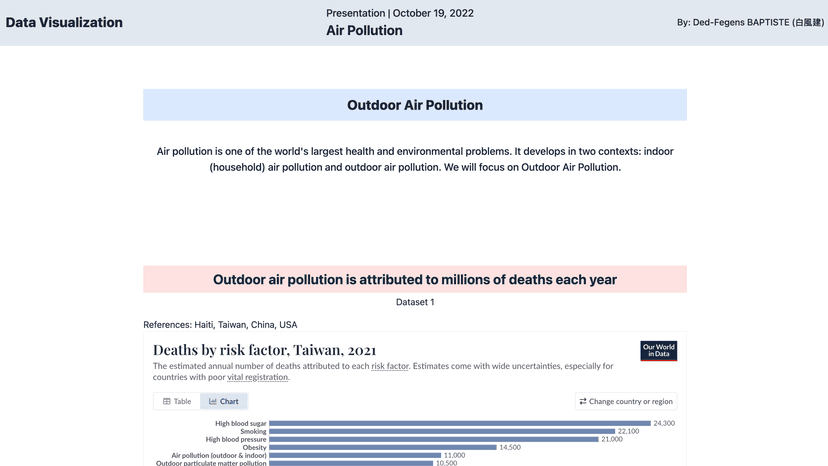
Task: Open the 'vital registration' link
Action: click(x=257, y=378)
